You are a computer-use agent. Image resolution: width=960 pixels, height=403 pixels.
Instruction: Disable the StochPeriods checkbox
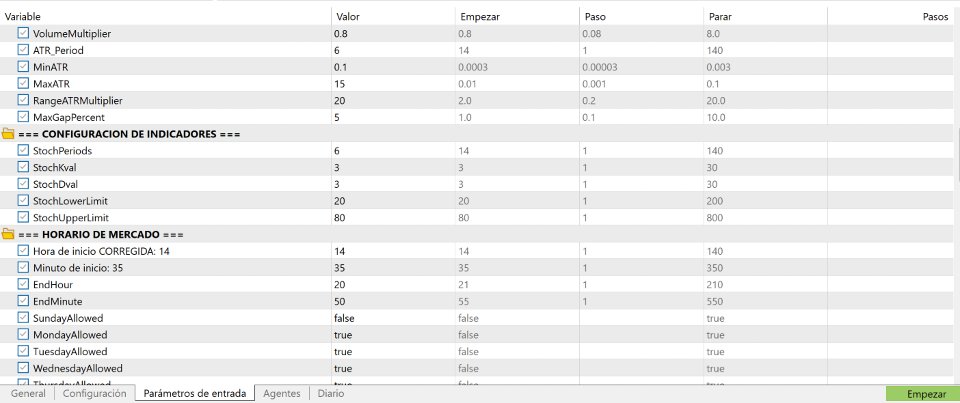coord(24,150)
